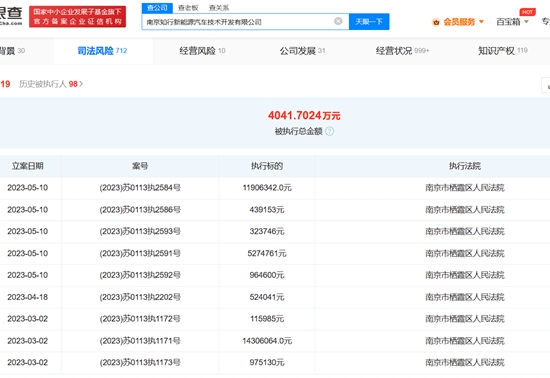Open the 经营状况 999+ tab
This screenshot has width=550, height=378.
click(402, 51)
